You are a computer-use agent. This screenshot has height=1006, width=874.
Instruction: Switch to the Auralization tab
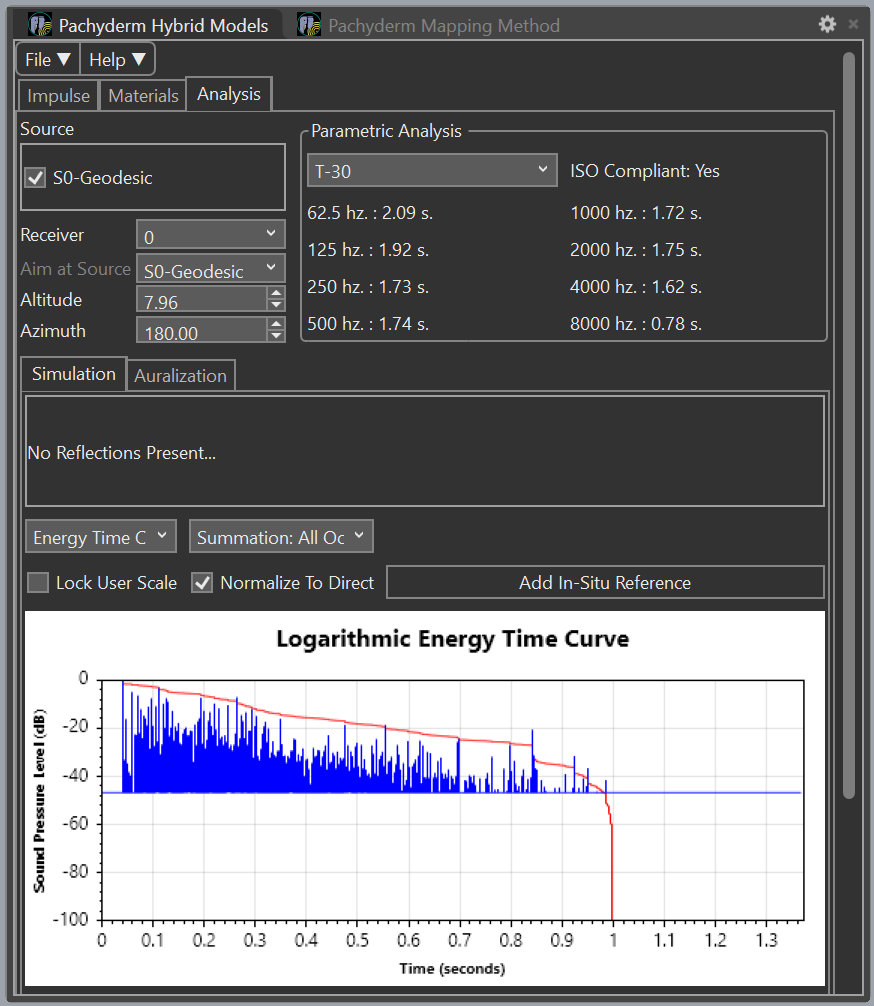pyautogui.click(x=180, y=376)
